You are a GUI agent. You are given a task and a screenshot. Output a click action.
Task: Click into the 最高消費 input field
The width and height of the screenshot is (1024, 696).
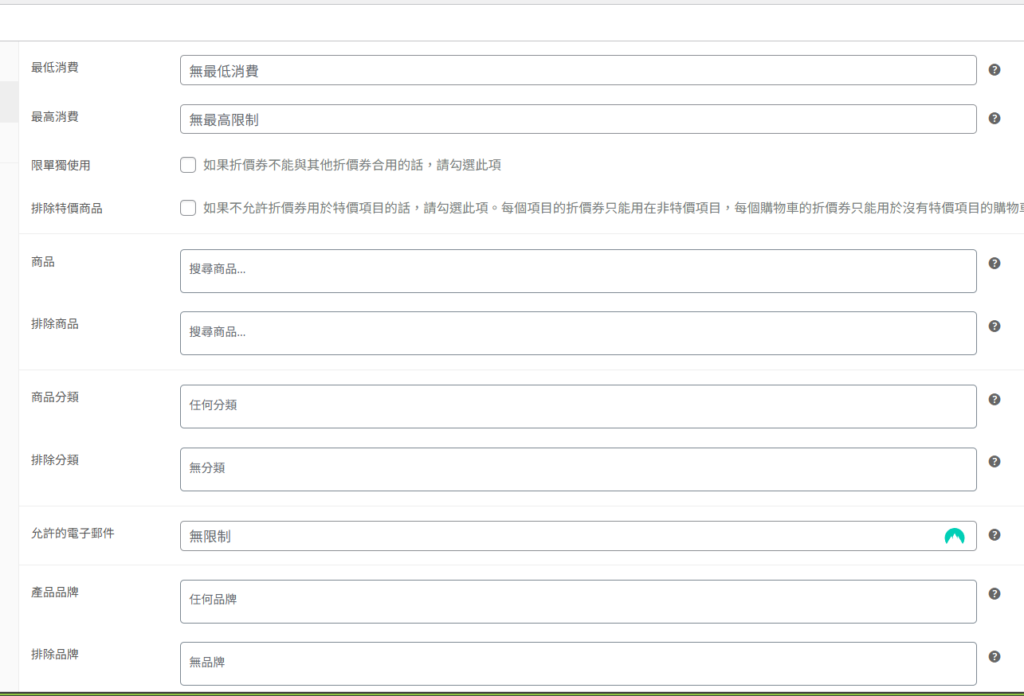tap(578, 119)
